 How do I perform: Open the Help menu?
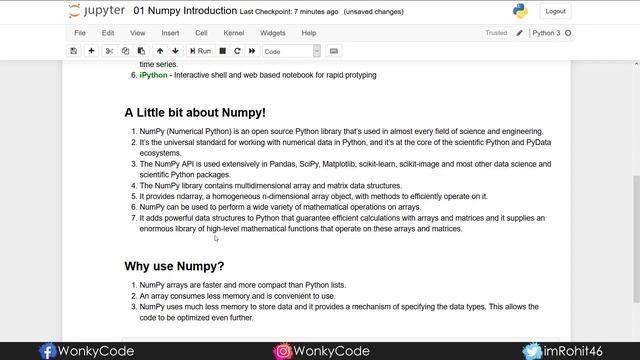coord(309,33)
